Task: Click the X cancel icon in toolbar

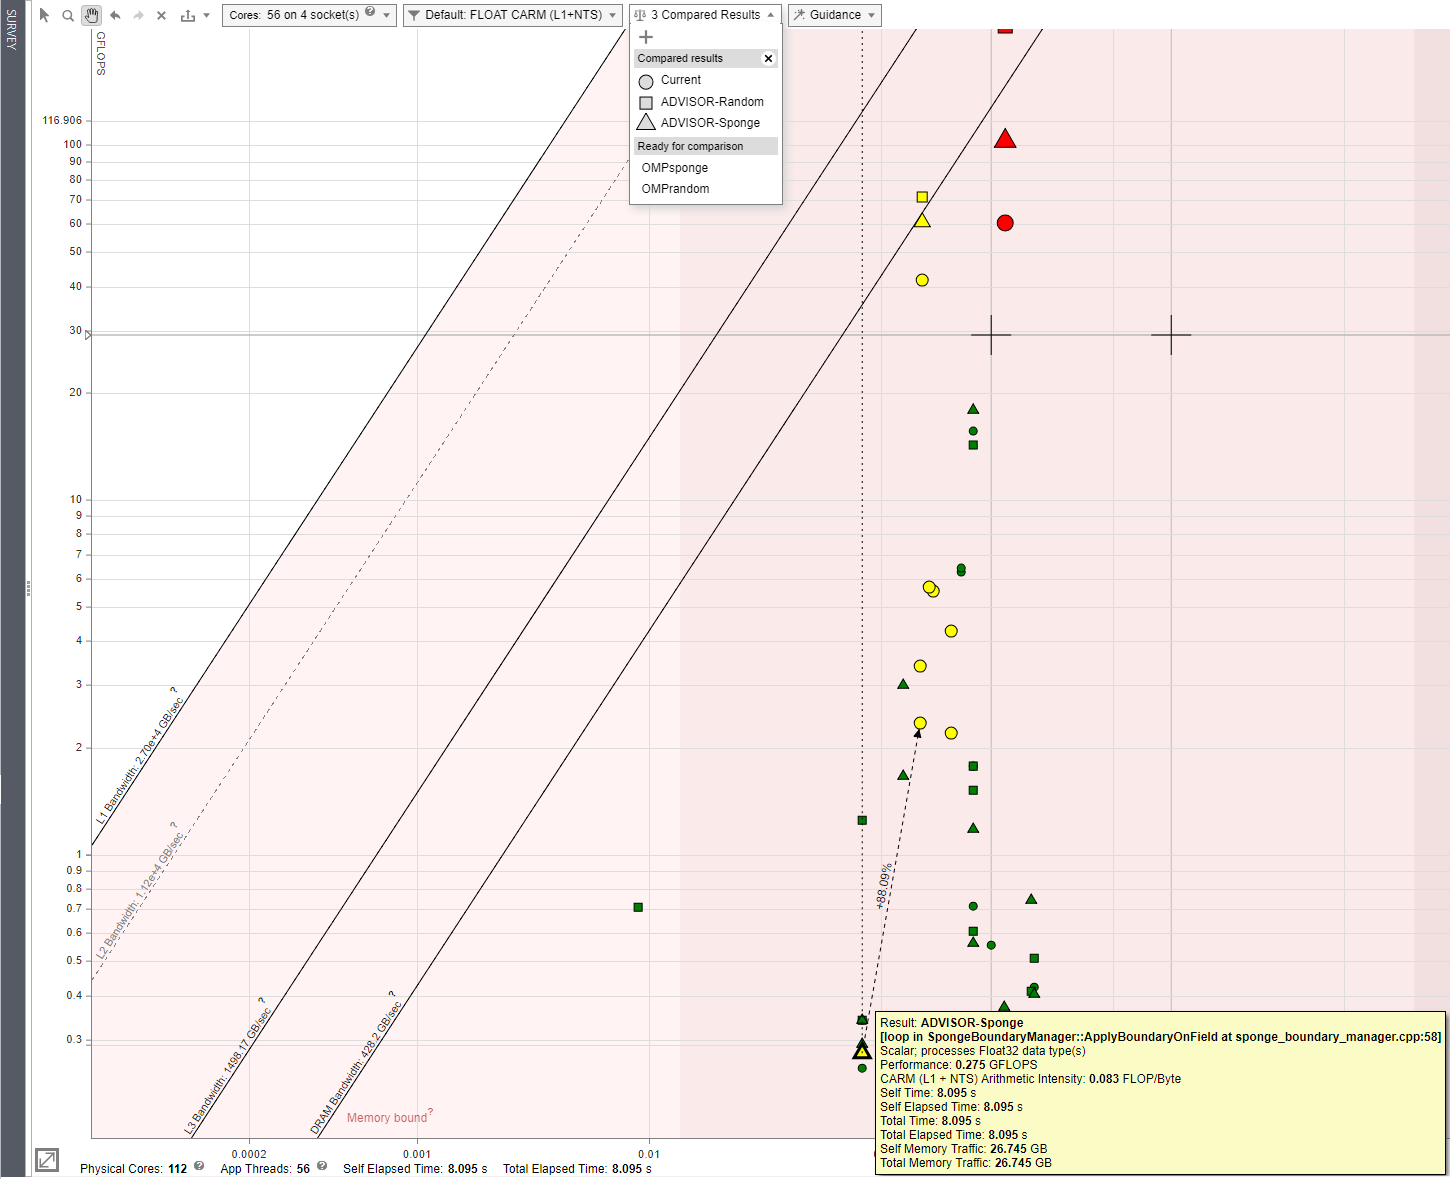Action: pyautogui.click(x=161, y=15)
